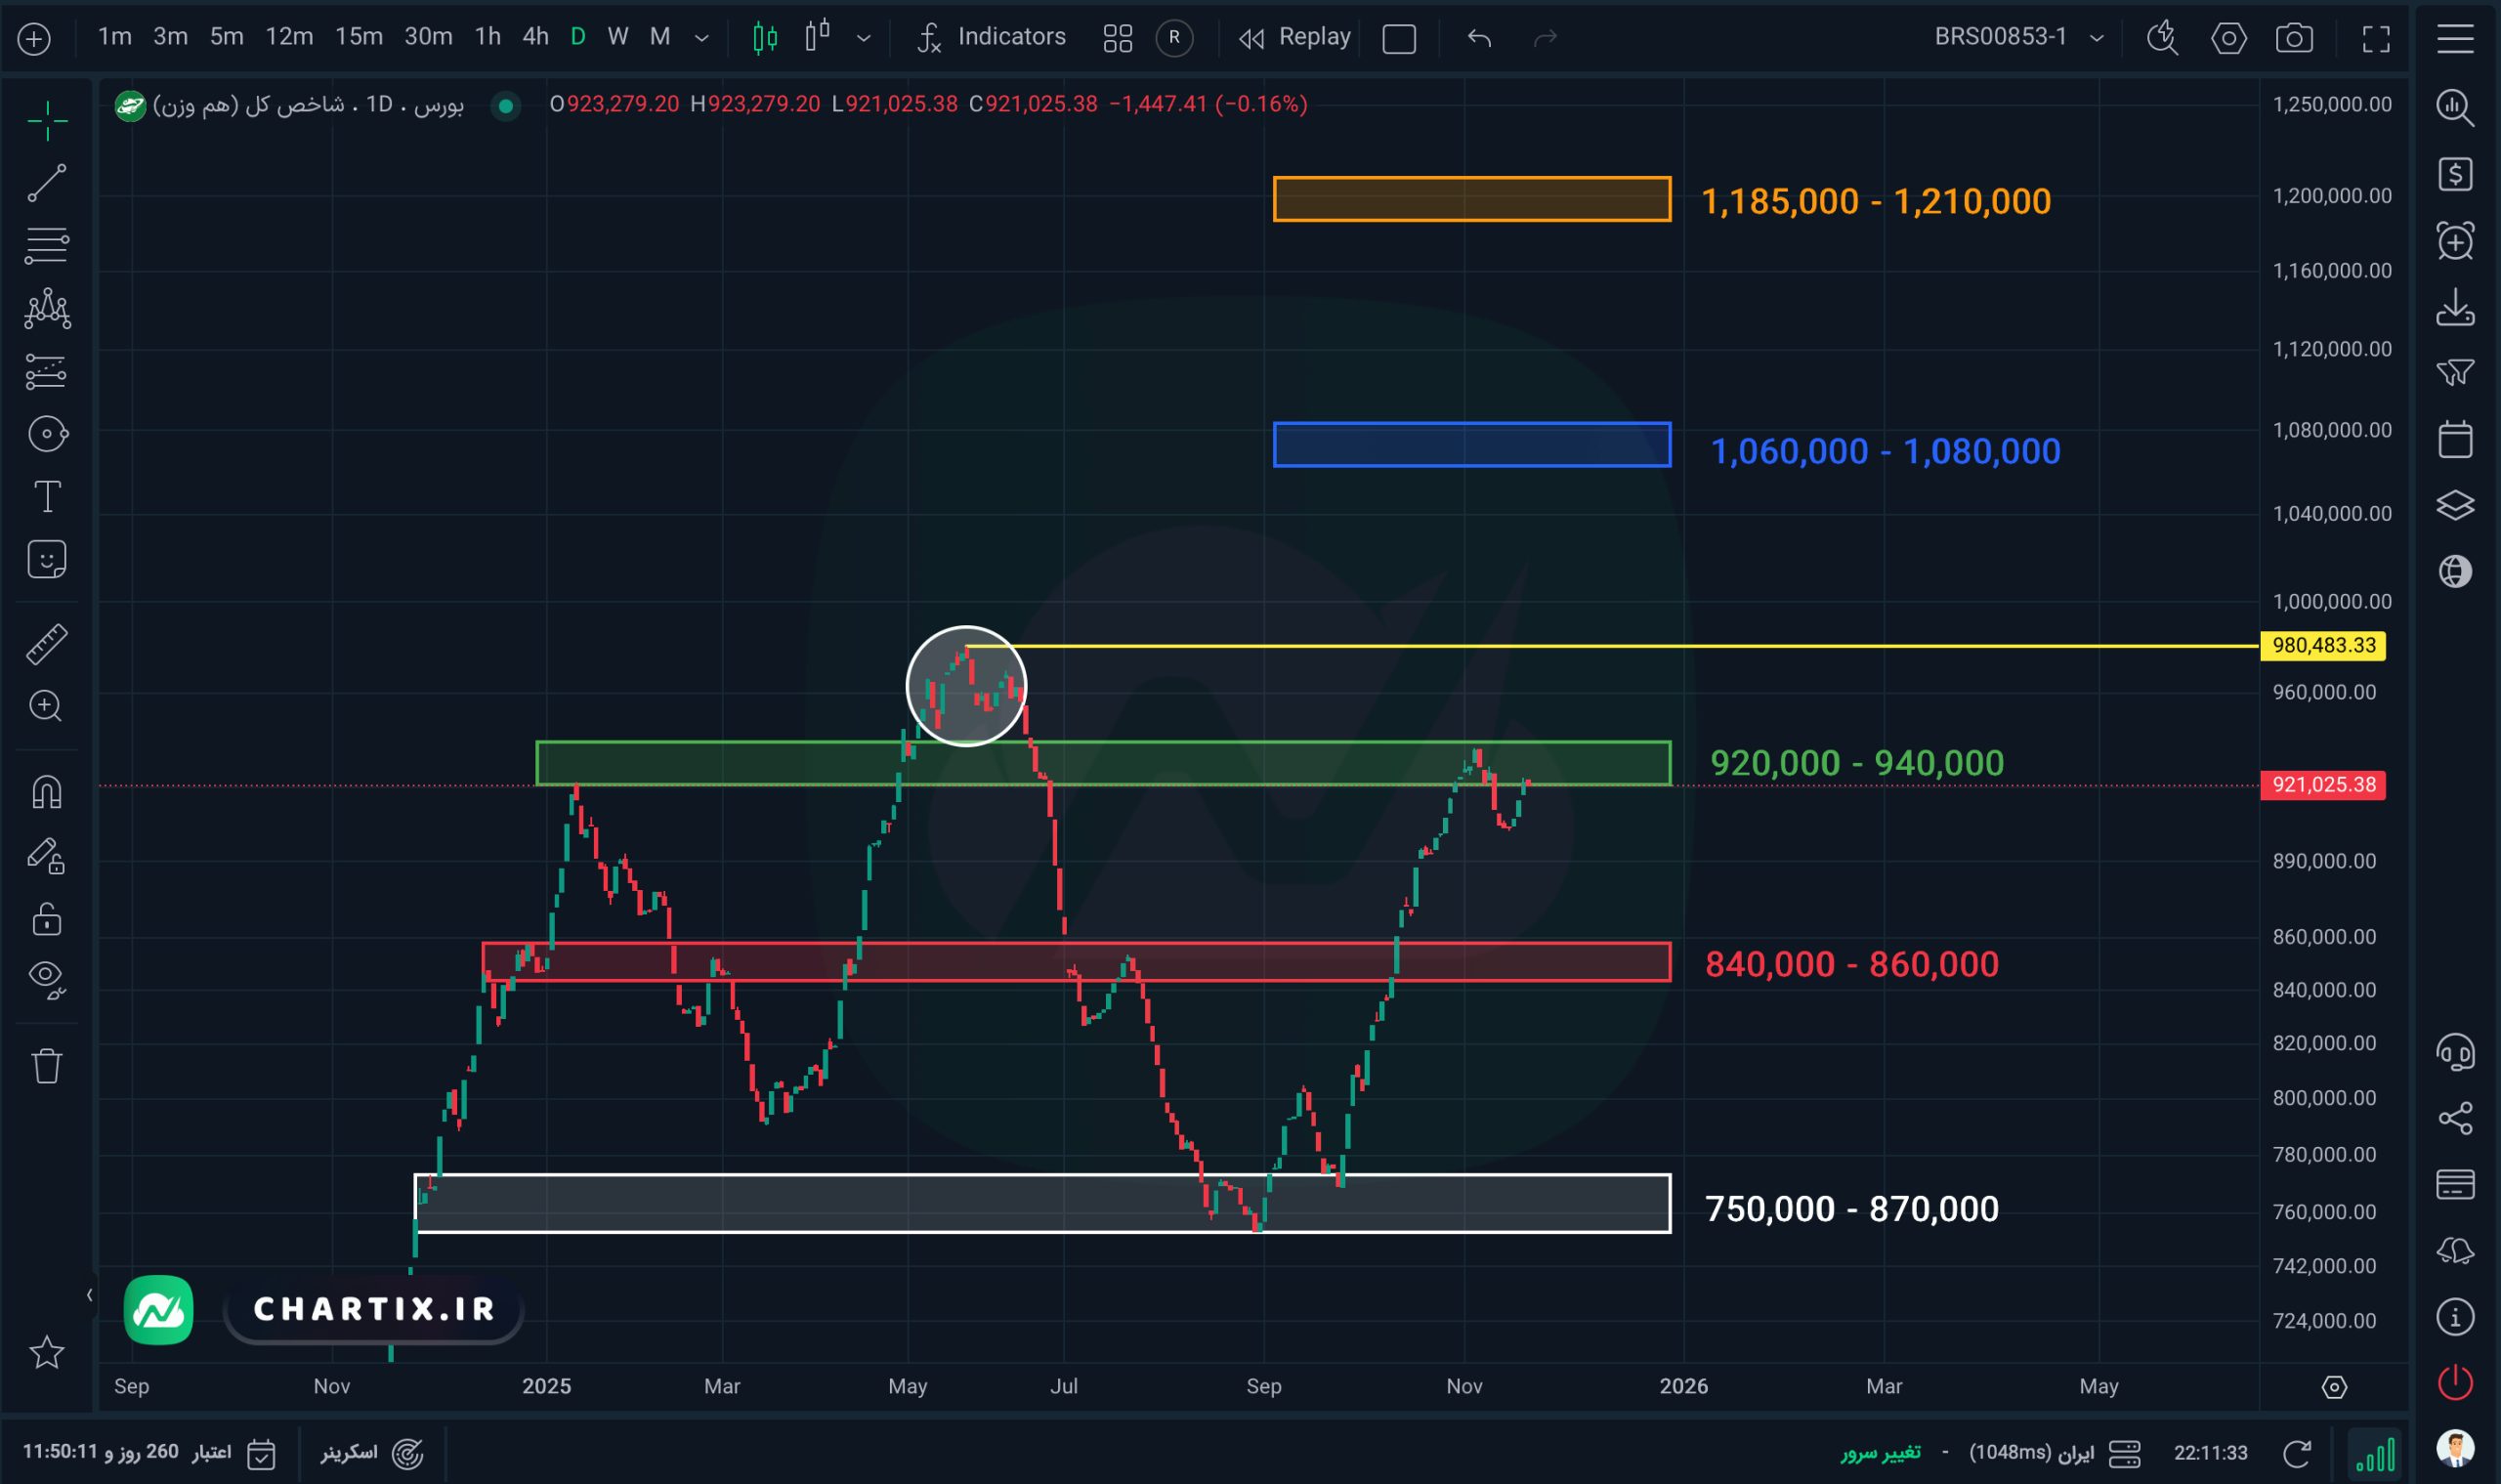Select the ruler measure tool
This screenshot has height=1484, width=2501.
click(46, 644)
